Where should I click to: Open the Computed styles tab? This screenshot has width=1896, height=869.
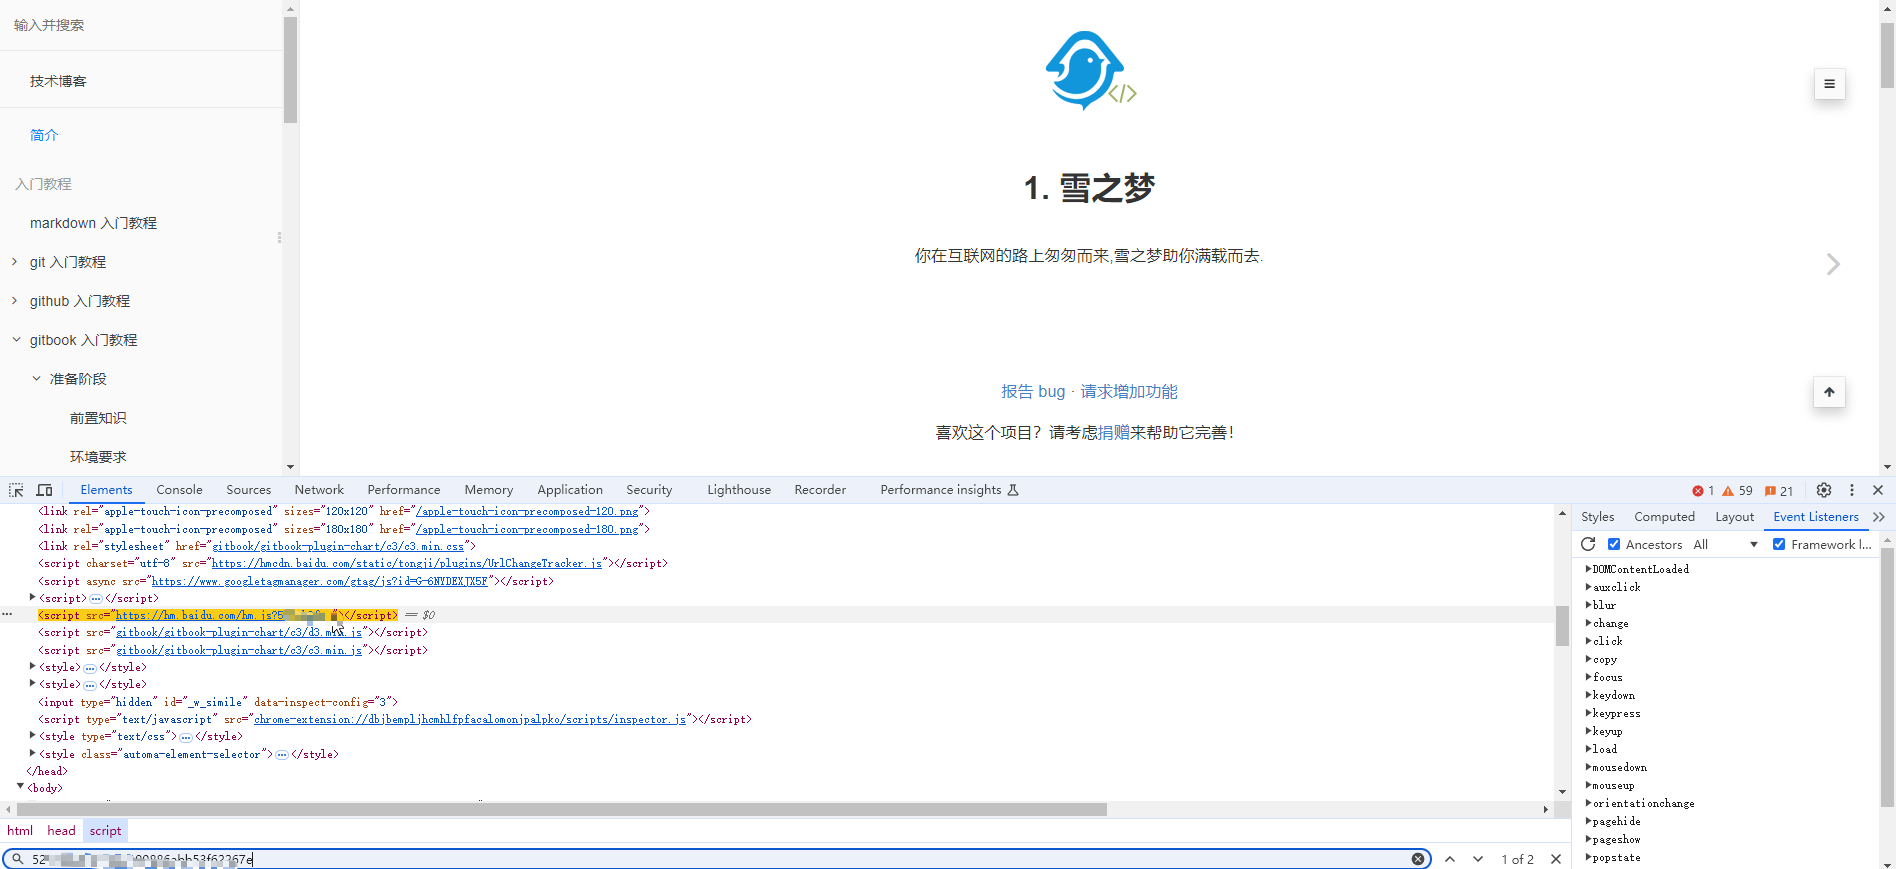pos(1664,517)
